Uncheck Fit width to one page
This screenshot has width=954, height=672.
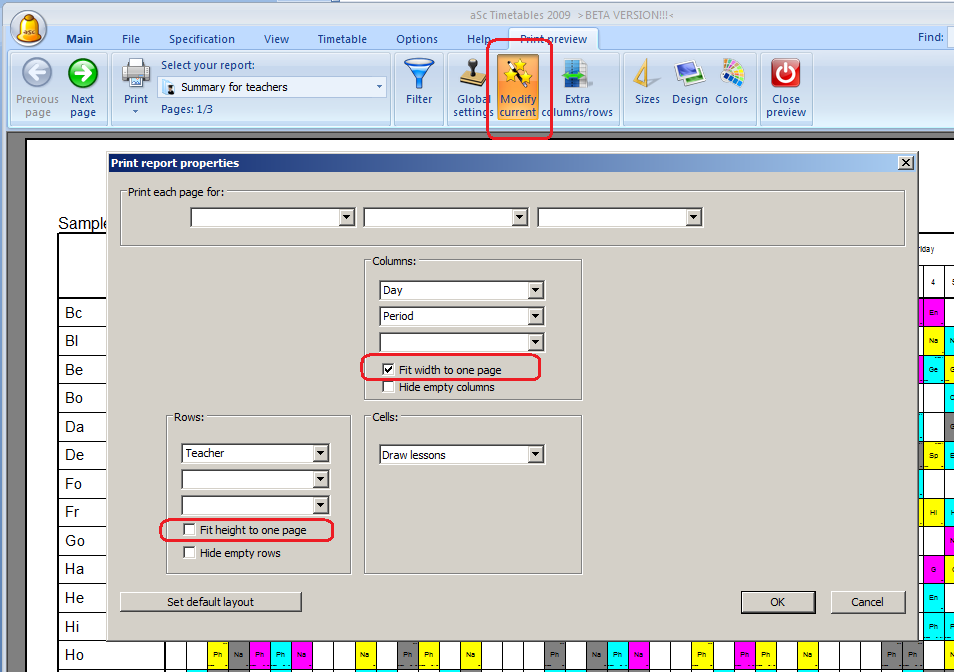(x=388, y=370)
